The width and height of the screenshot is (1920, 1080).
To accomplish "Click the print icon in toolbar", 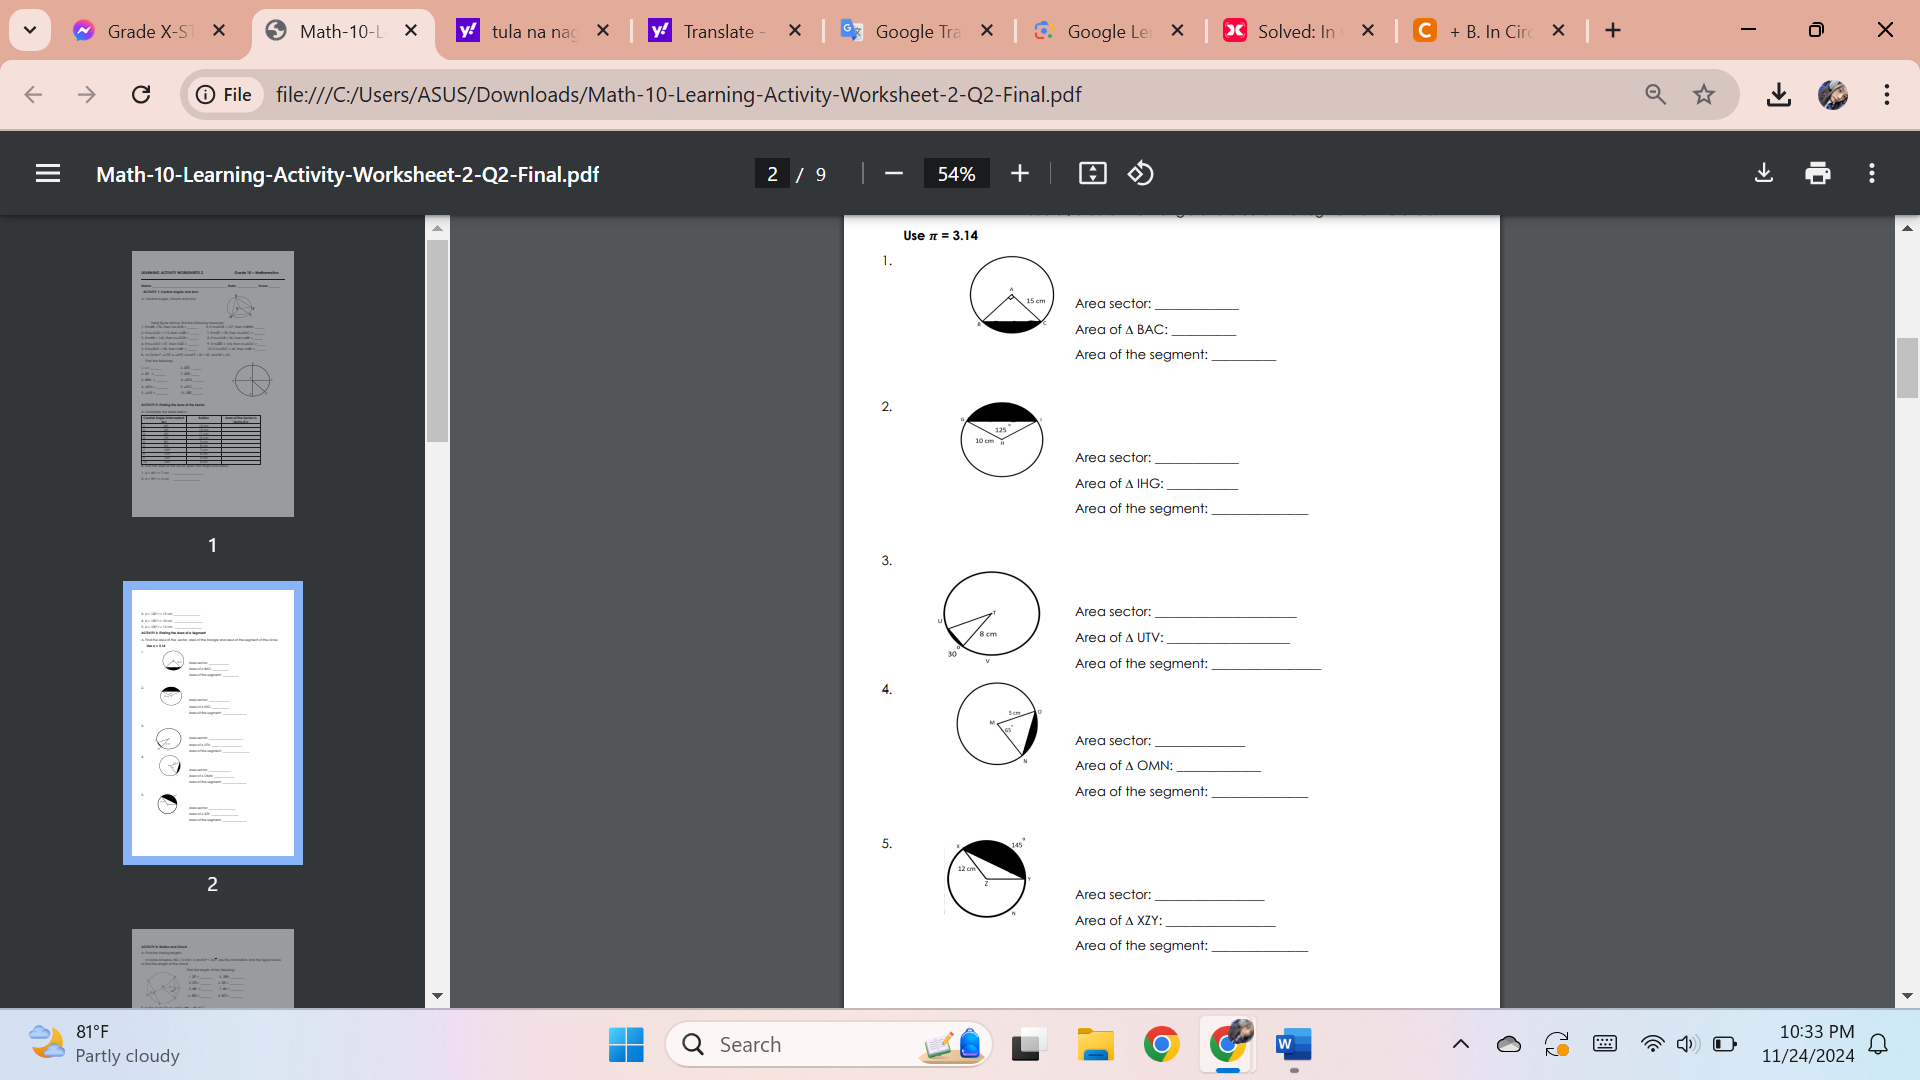I will pyautogui.click(x=1818, y=174).
